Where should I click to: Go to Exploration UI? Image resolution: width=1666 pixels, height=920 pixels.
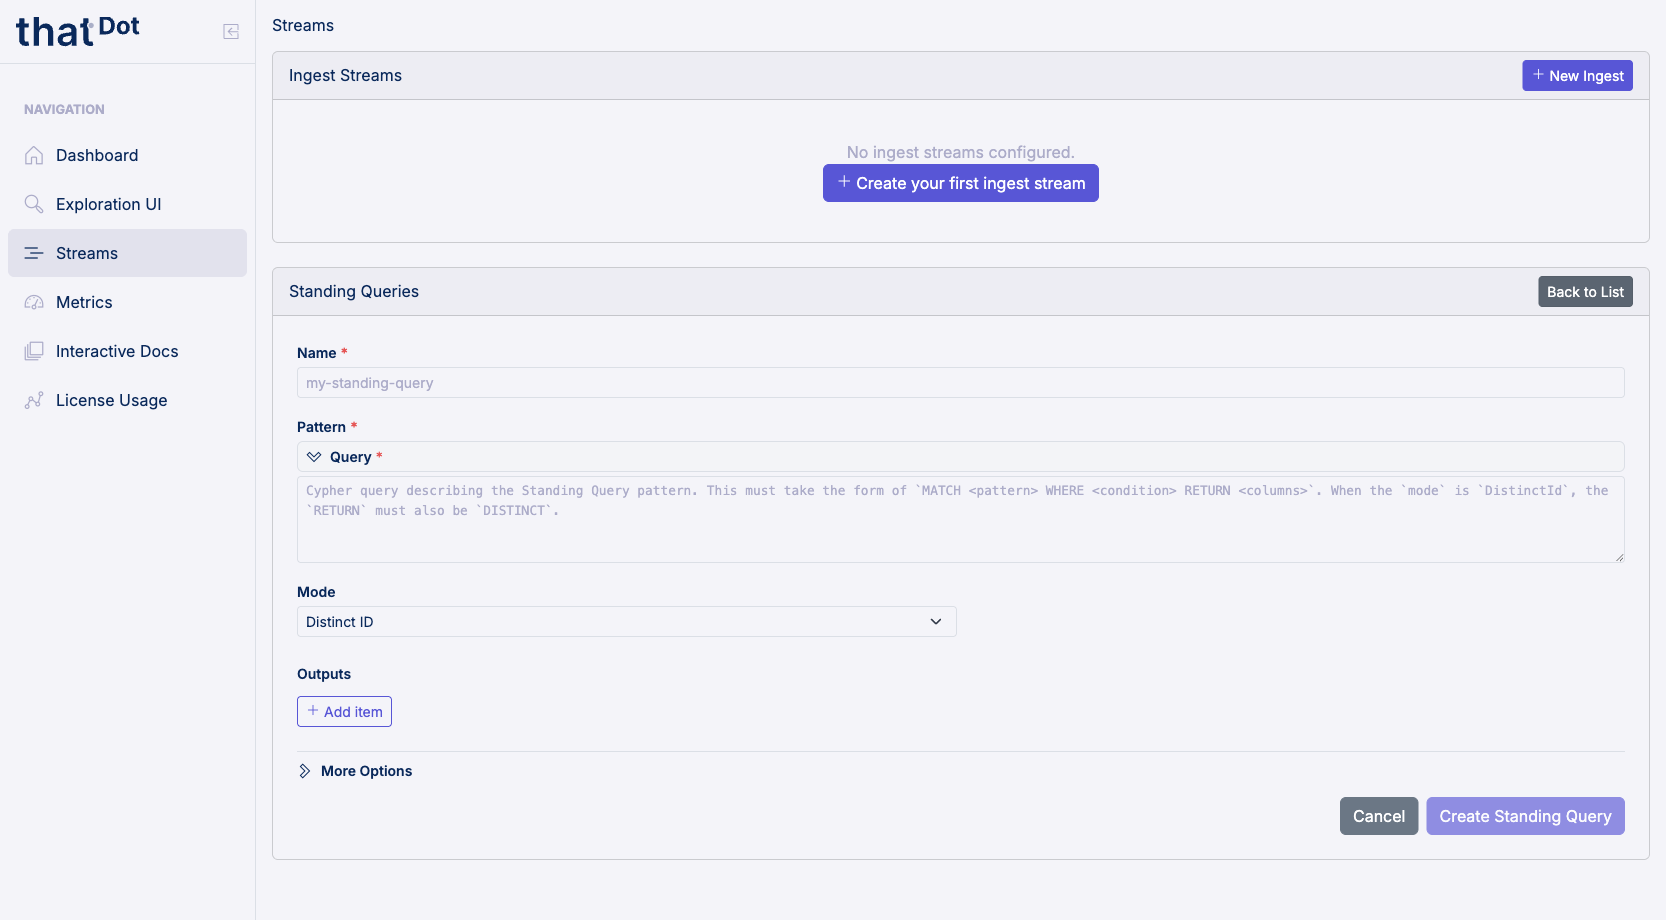pos(127,204)
